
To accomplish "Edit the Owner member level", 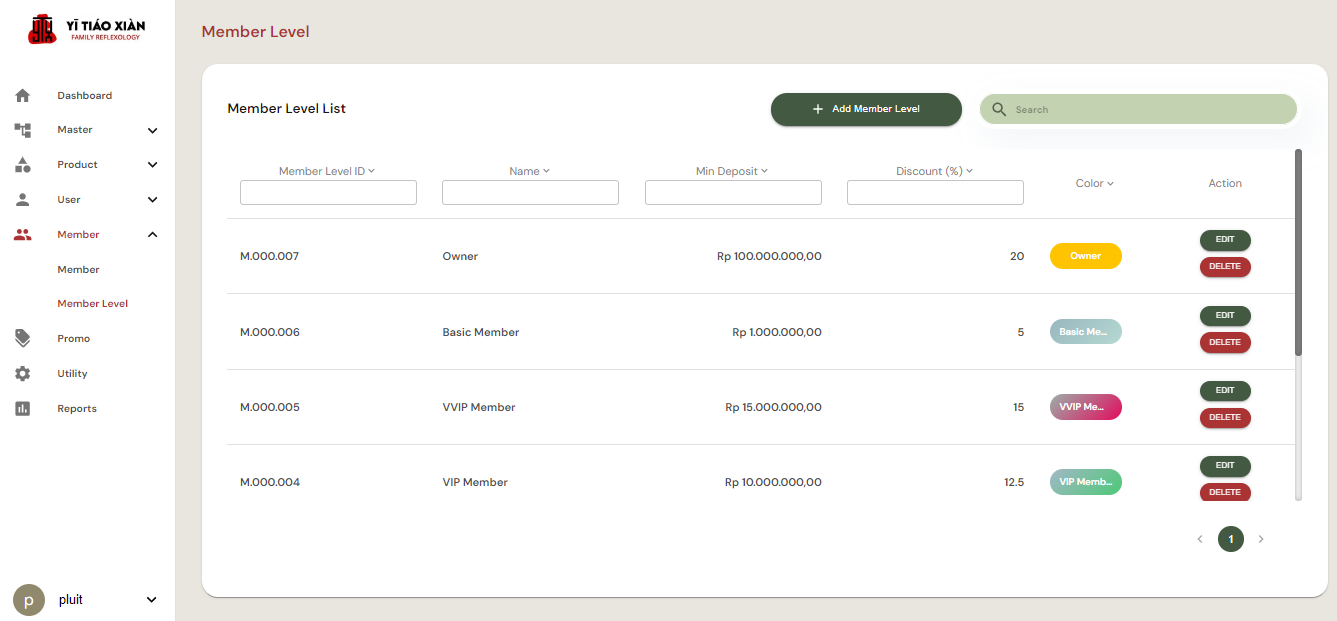I will [1225, 240].
